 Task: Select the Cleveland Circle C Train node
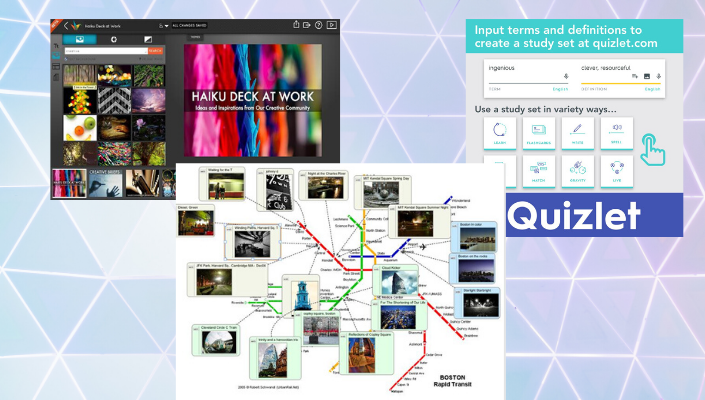216,340
